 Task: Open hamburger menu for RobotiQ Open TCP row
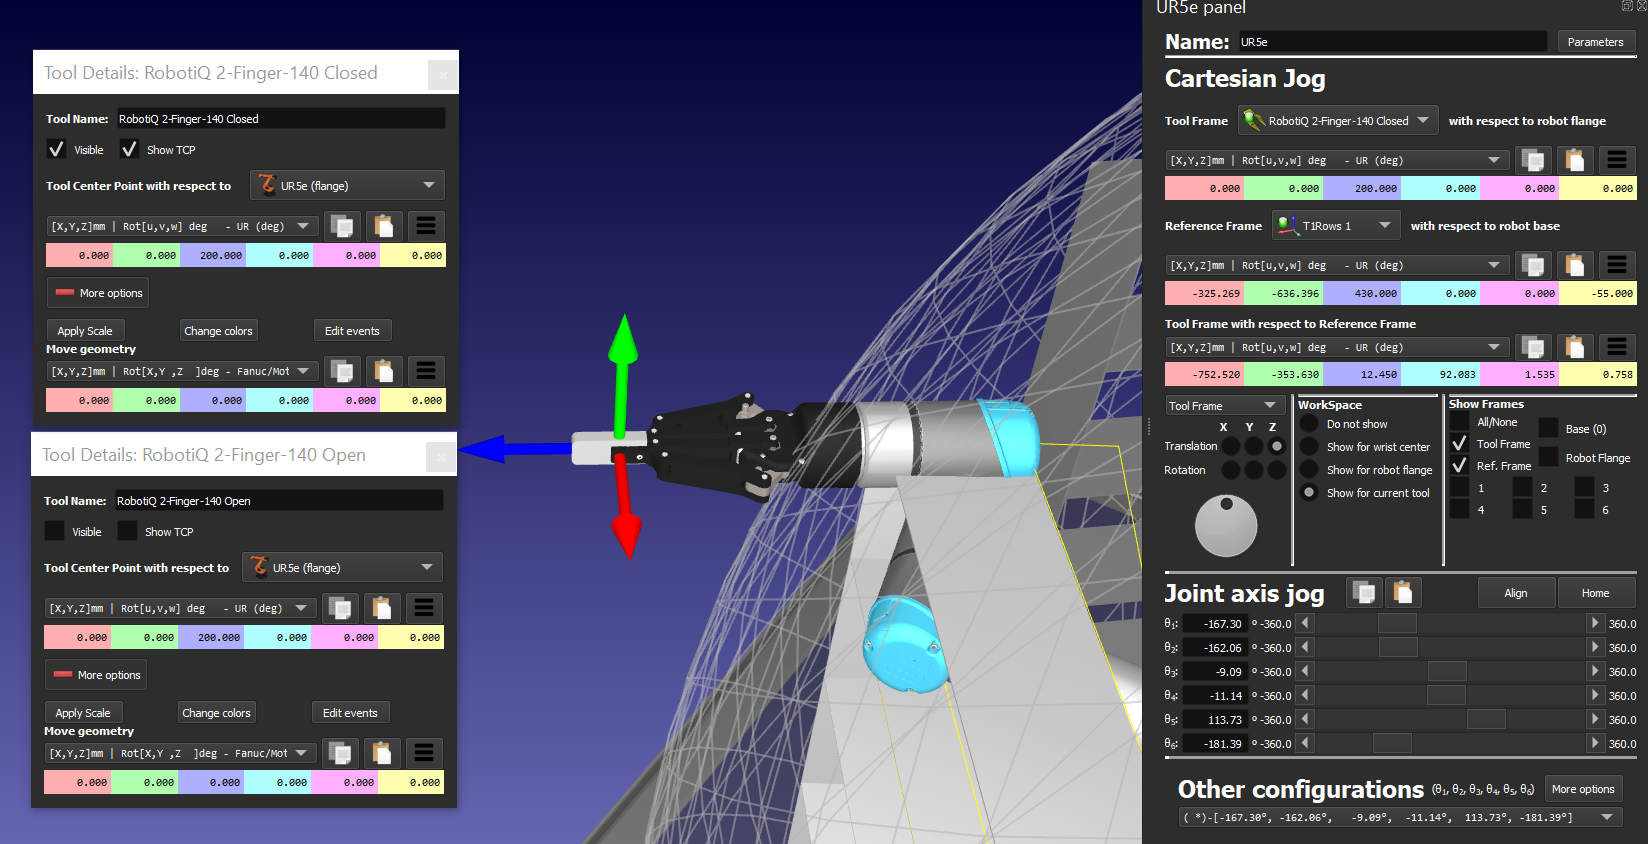(x=424, y=608)
